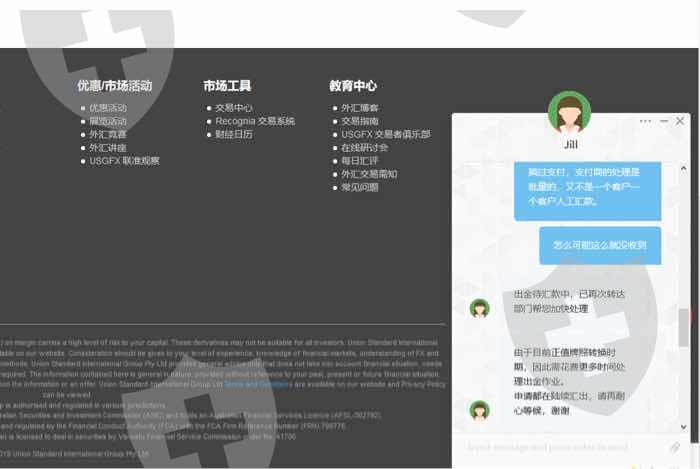Open the 财经日历 footer link
Viewport: 700px width, 469px height.
pos(234,134)
